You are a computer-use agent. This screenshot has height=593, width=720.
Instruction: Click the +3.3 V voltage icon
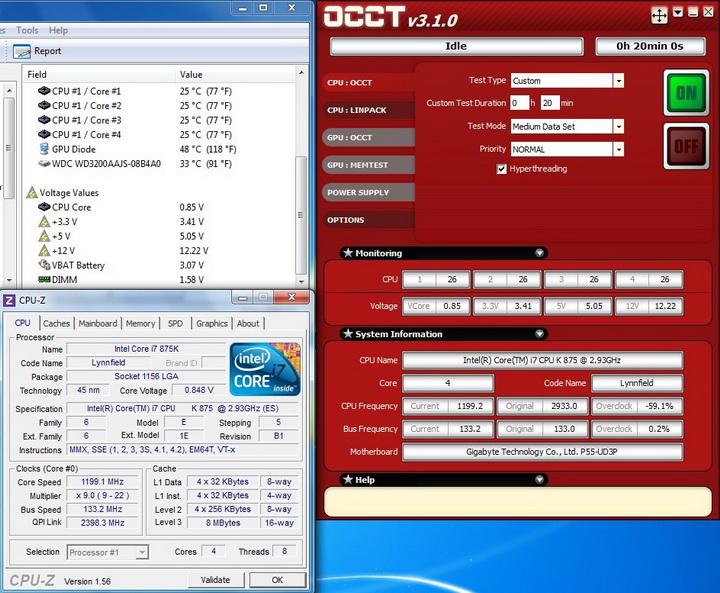click(x=44, y=221)
